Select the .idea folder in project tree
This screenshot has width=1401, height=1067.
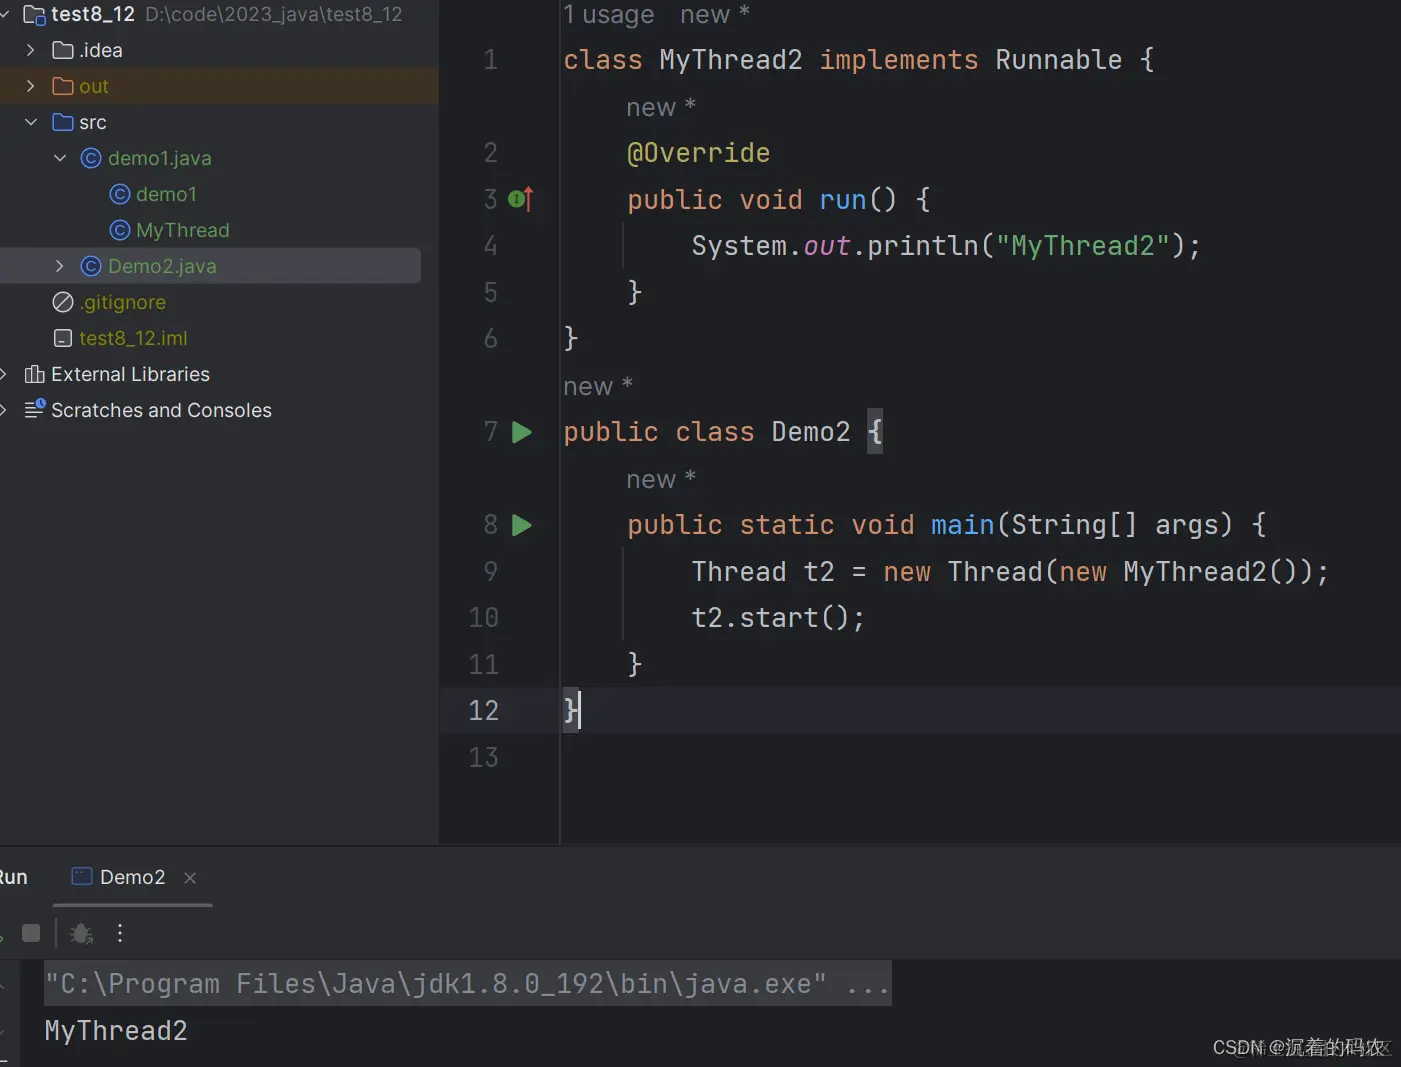point(100,50)
